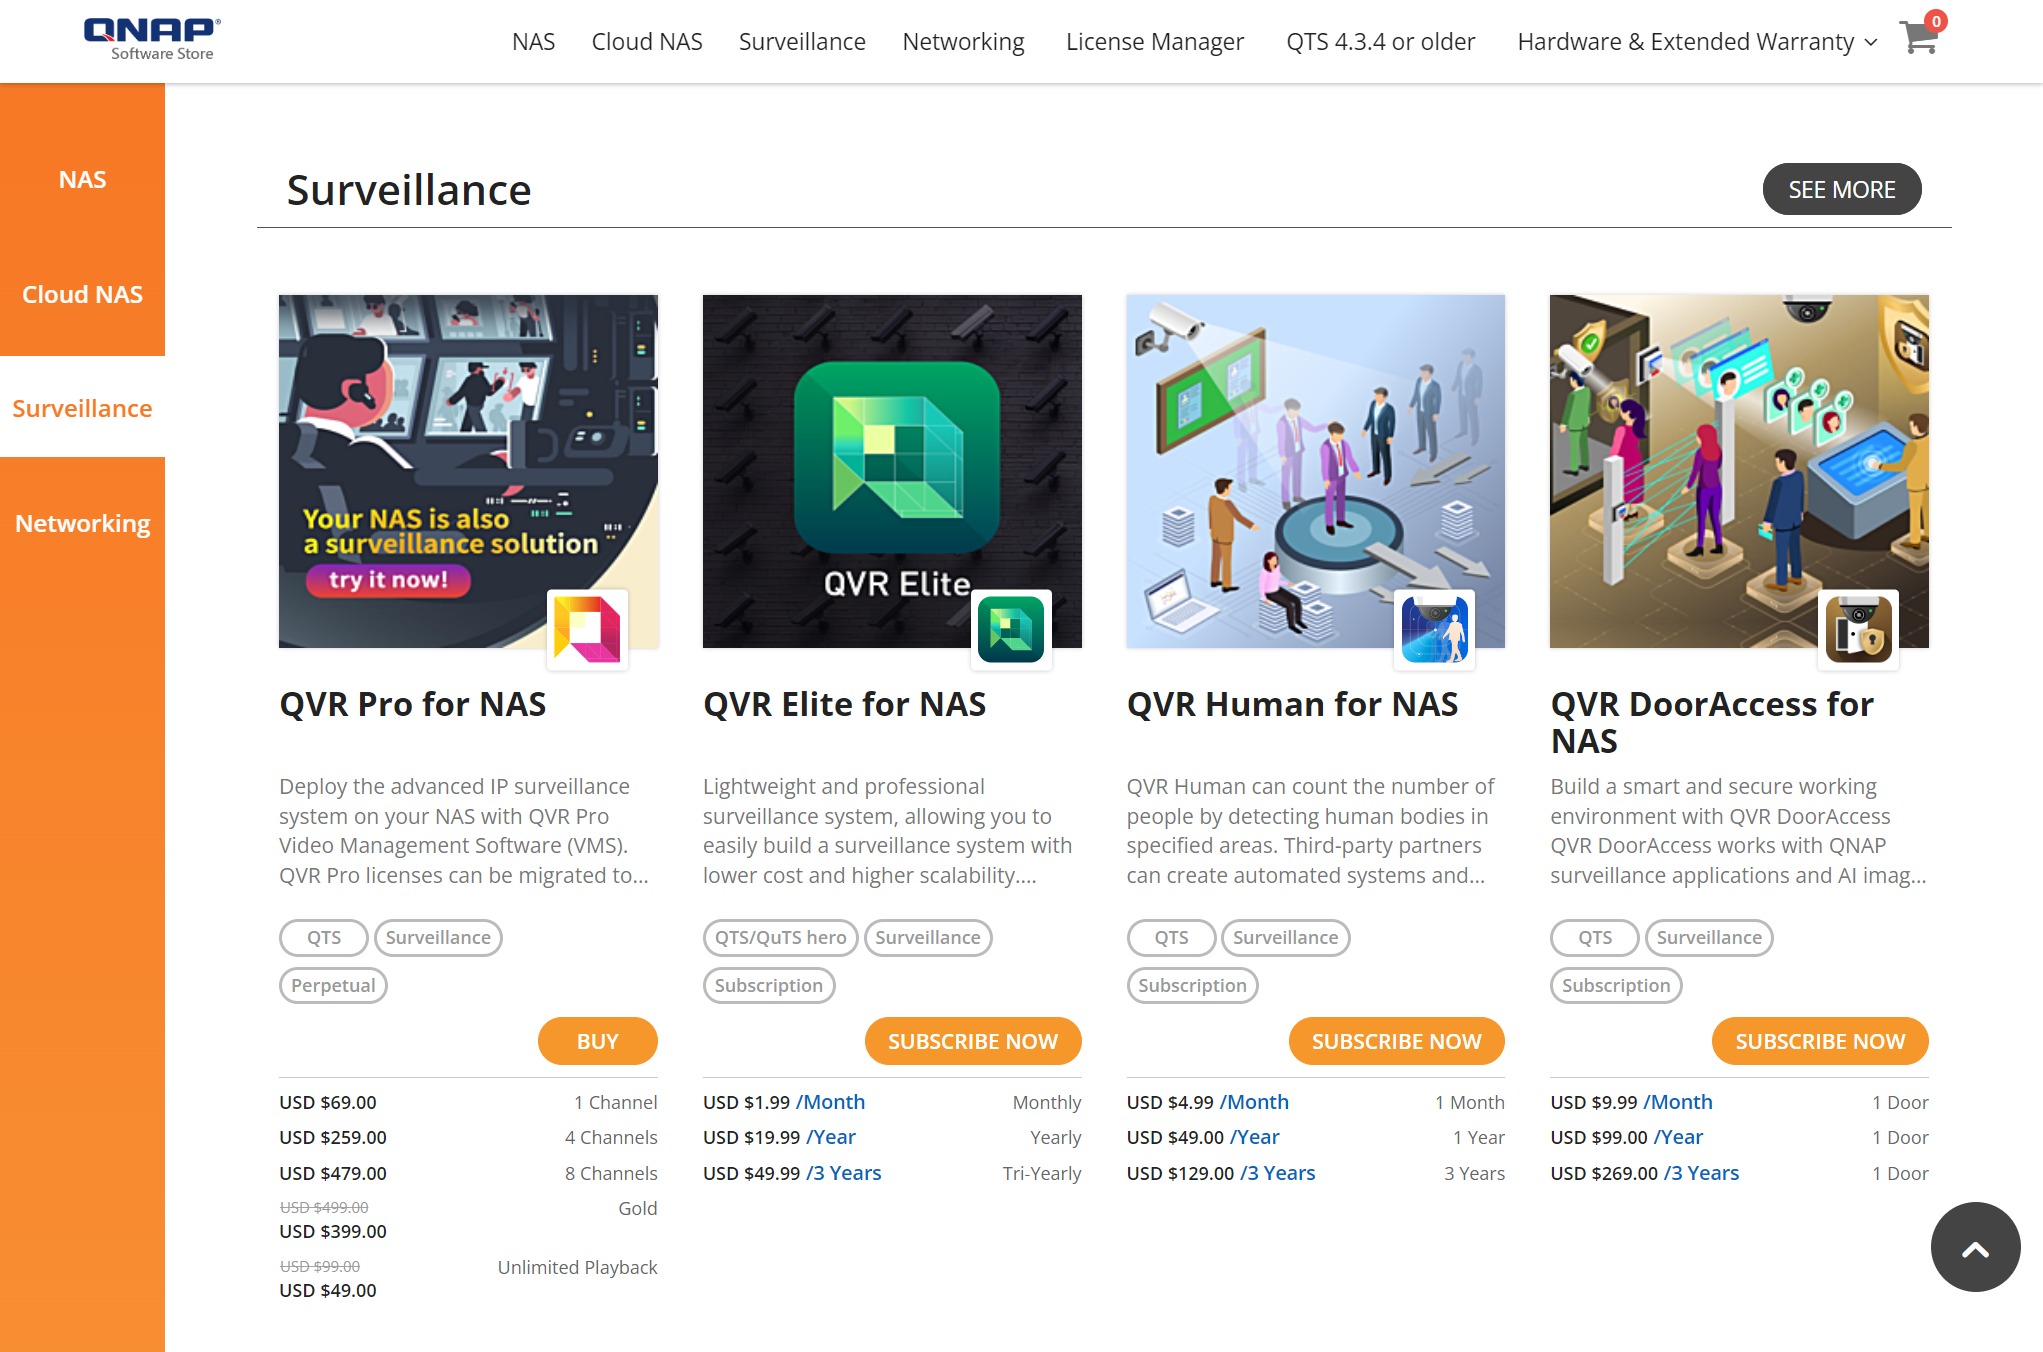Screen dimensions: 2043x1352
Task: Click the QVR Human app icon badge
Action: point(1434,629)
